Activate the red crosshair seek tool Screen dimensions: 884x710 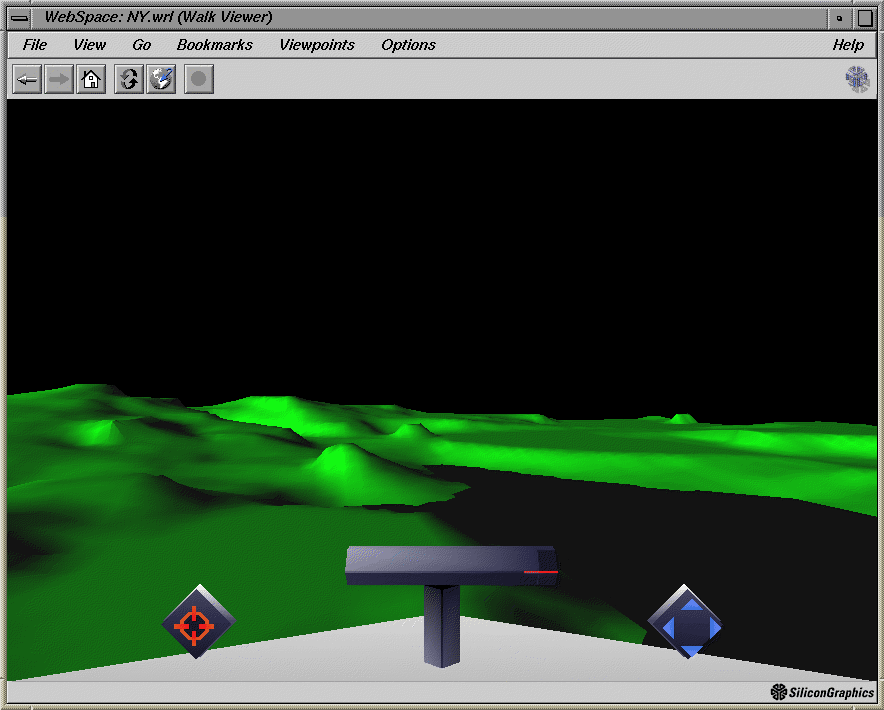198,622
